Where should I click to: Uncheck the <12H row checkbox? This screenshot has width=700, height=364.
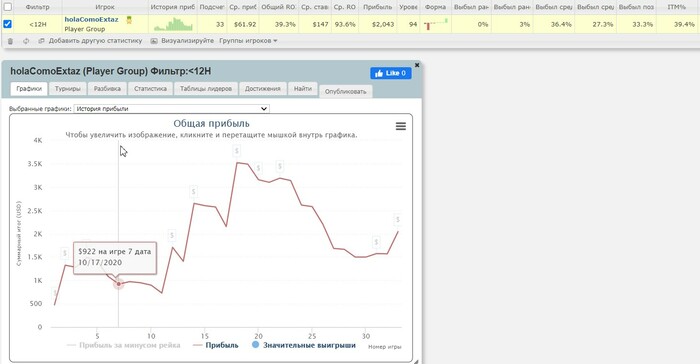click(8, 24)
